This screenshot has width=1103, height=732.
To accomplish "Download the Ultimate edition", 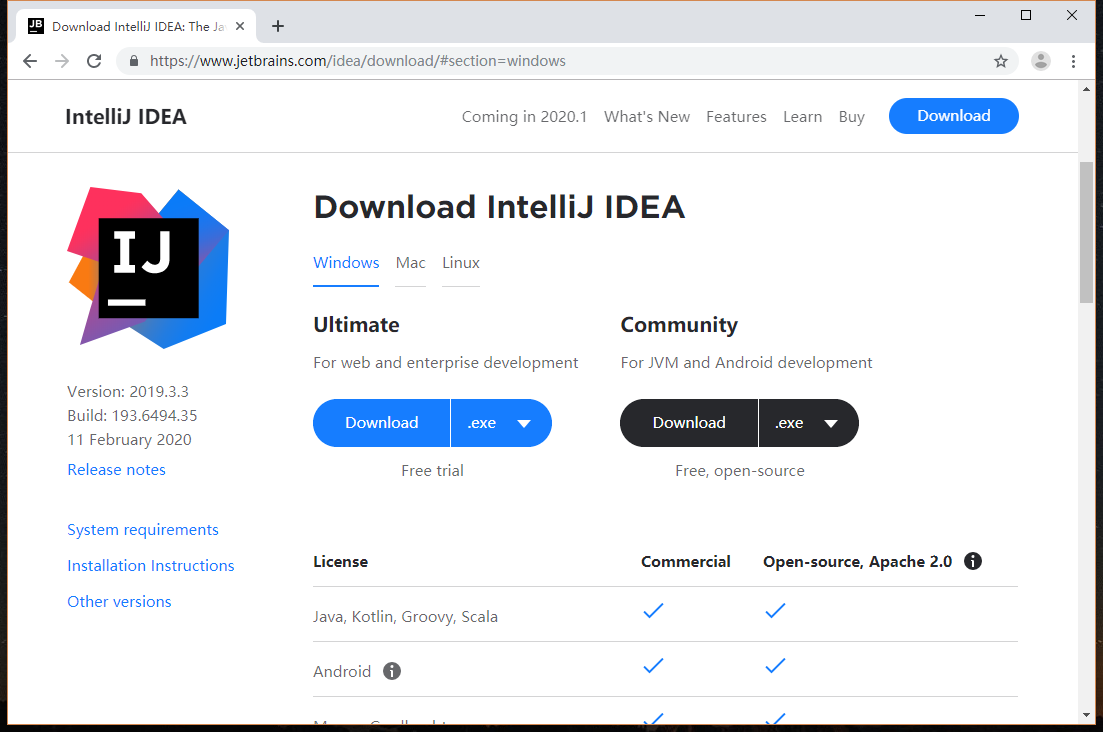I will pos(381,423).
